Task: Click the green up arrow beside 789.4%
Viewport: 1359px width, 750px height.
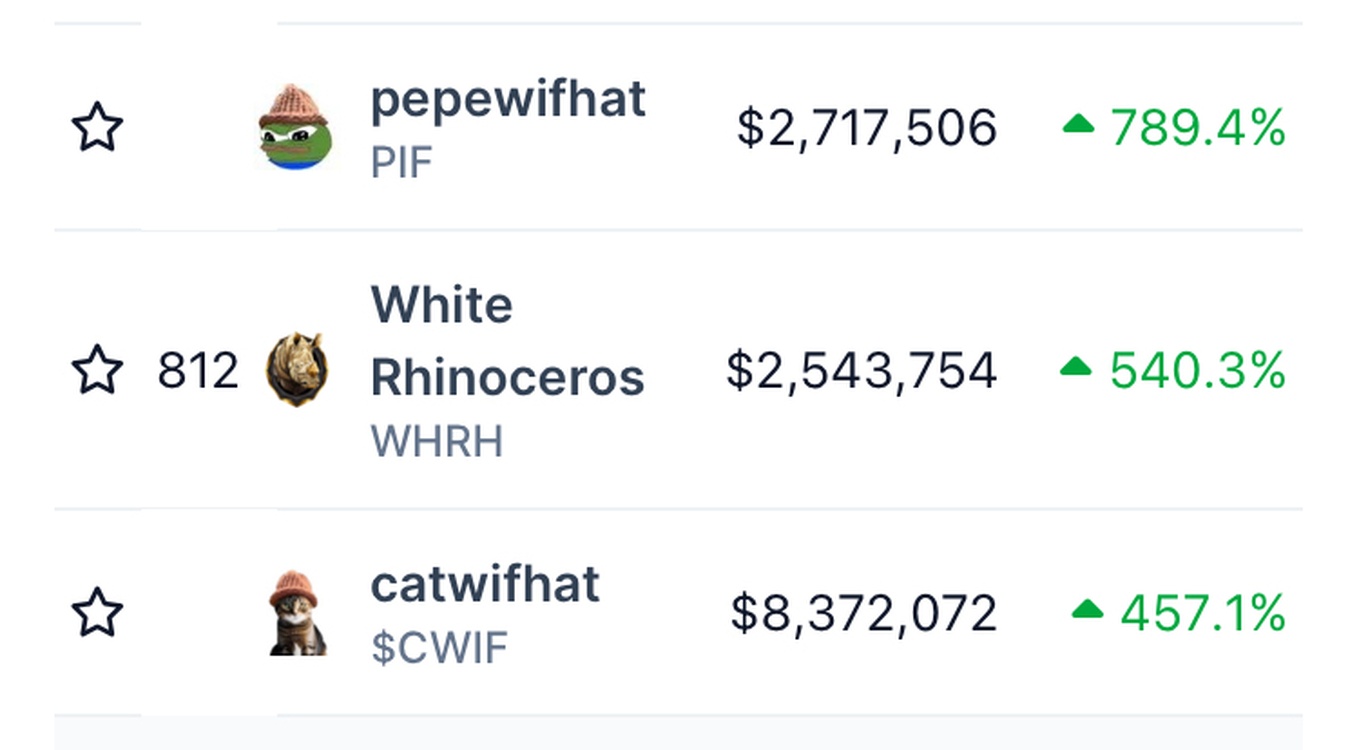Action: coord(1078,124)
